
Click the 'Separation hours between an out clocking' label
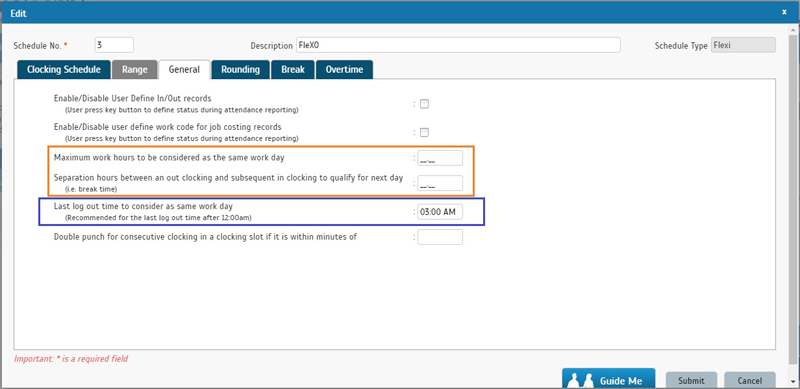click(x=228, y=178)
